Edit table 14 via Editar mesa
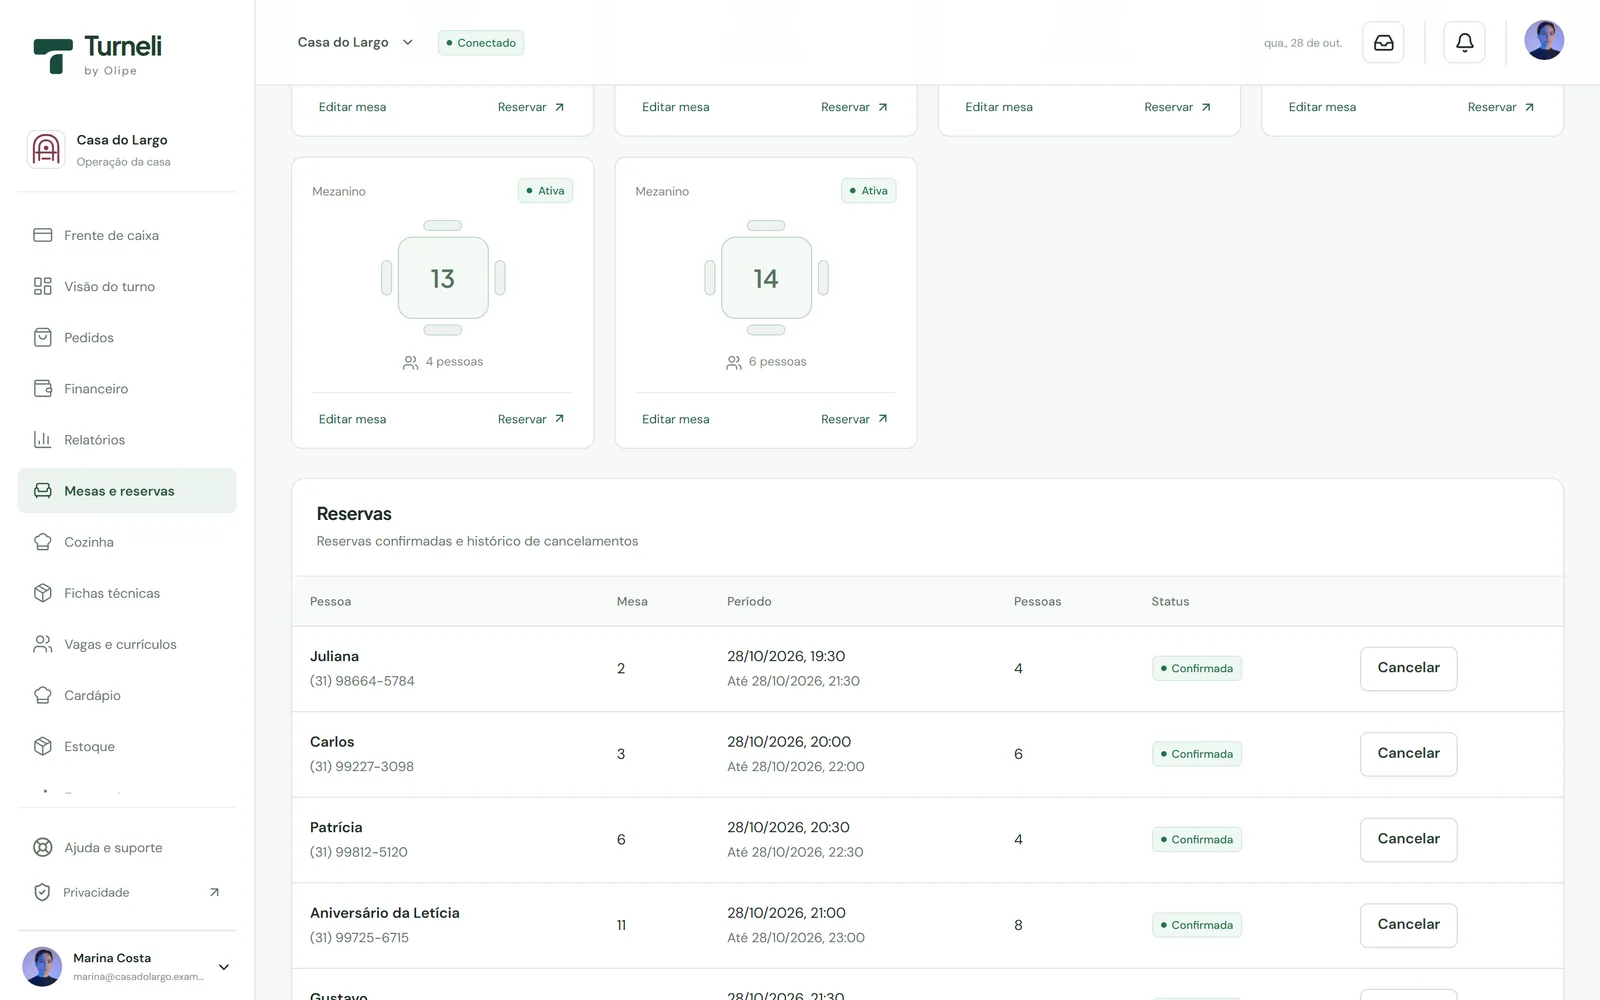Viewport: 1600px width, 1000px height. pos(676,419)
